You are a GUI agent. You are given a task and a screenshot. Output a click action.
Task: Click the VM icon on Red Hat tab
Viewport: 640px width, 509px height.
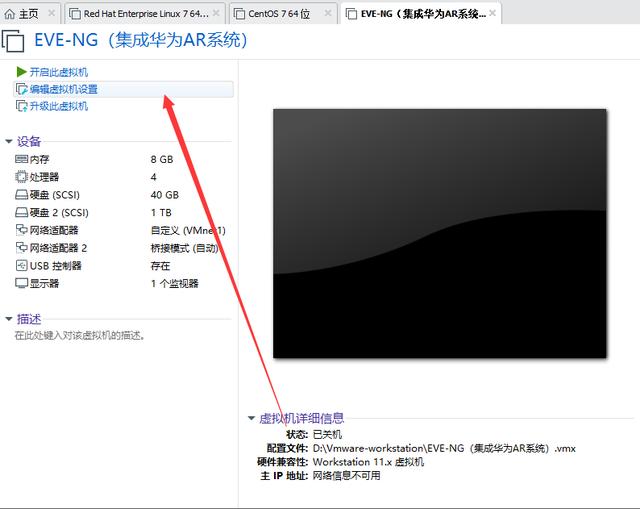[x=75, y=14]
